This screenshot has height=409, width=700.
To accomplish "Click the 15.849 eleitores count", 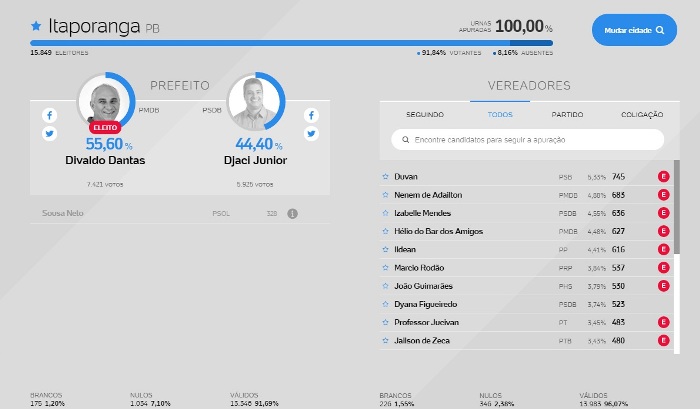I will tap(59, 53).
